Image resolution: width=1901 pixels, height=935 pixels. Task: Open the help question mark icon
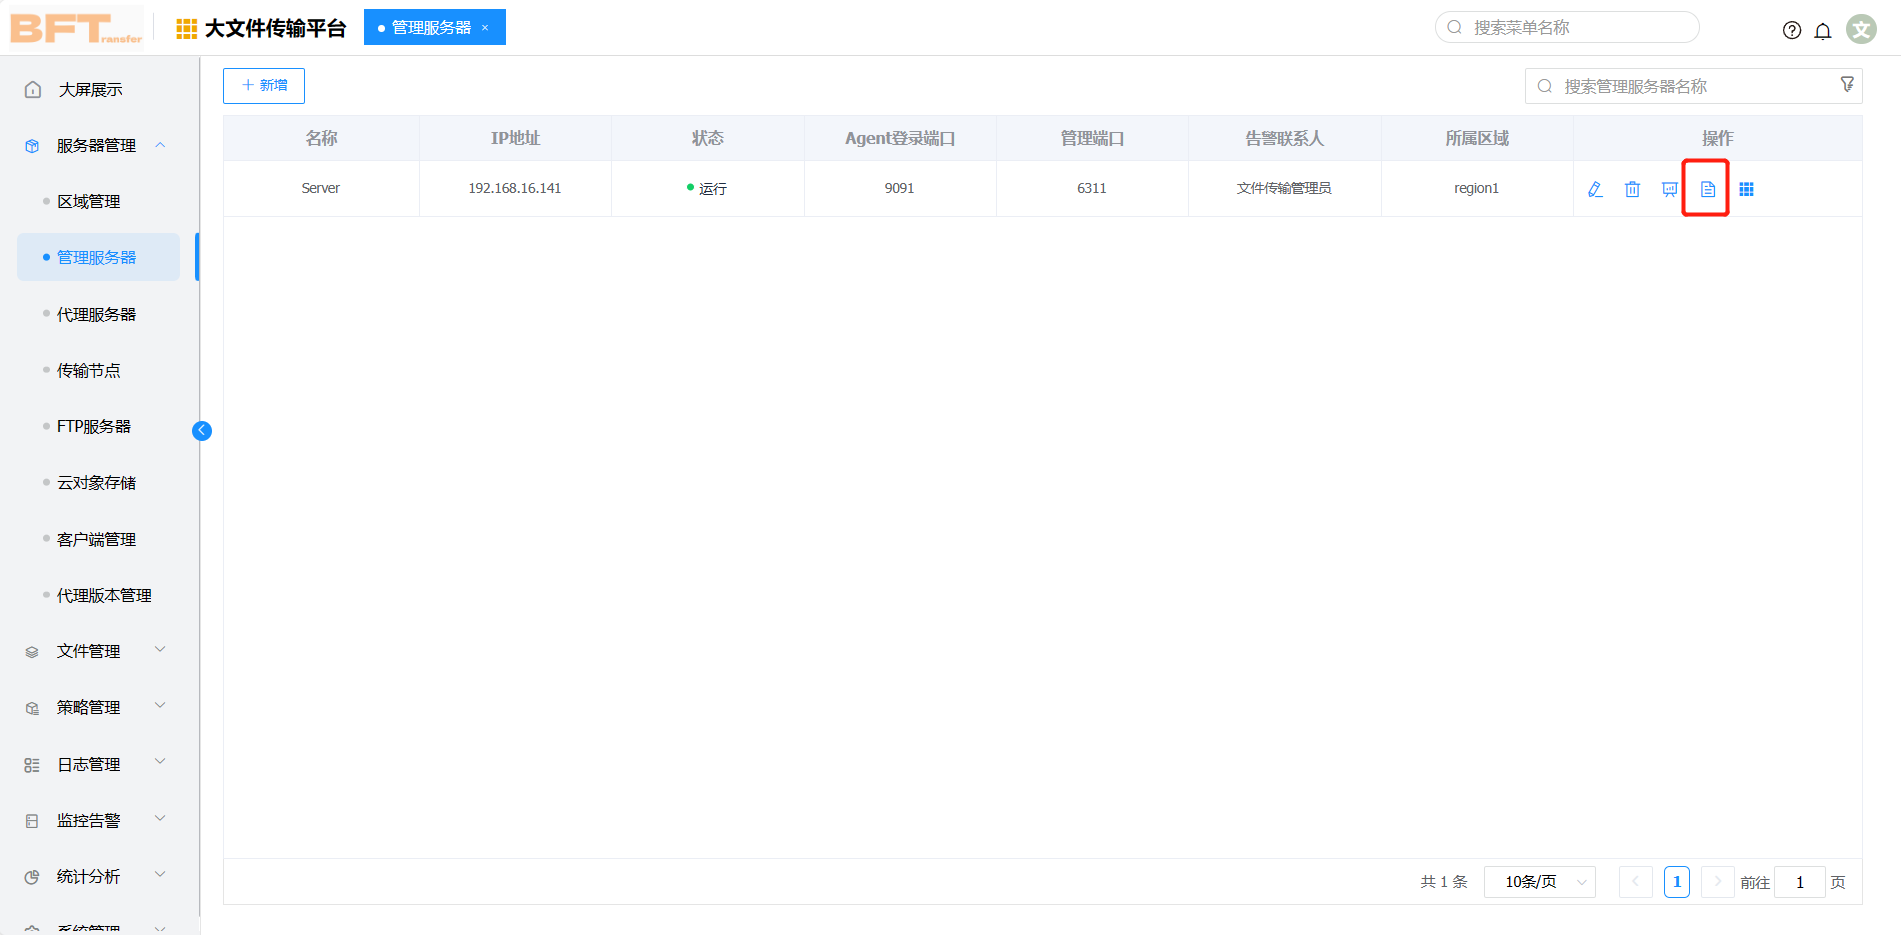(1791, 30)
